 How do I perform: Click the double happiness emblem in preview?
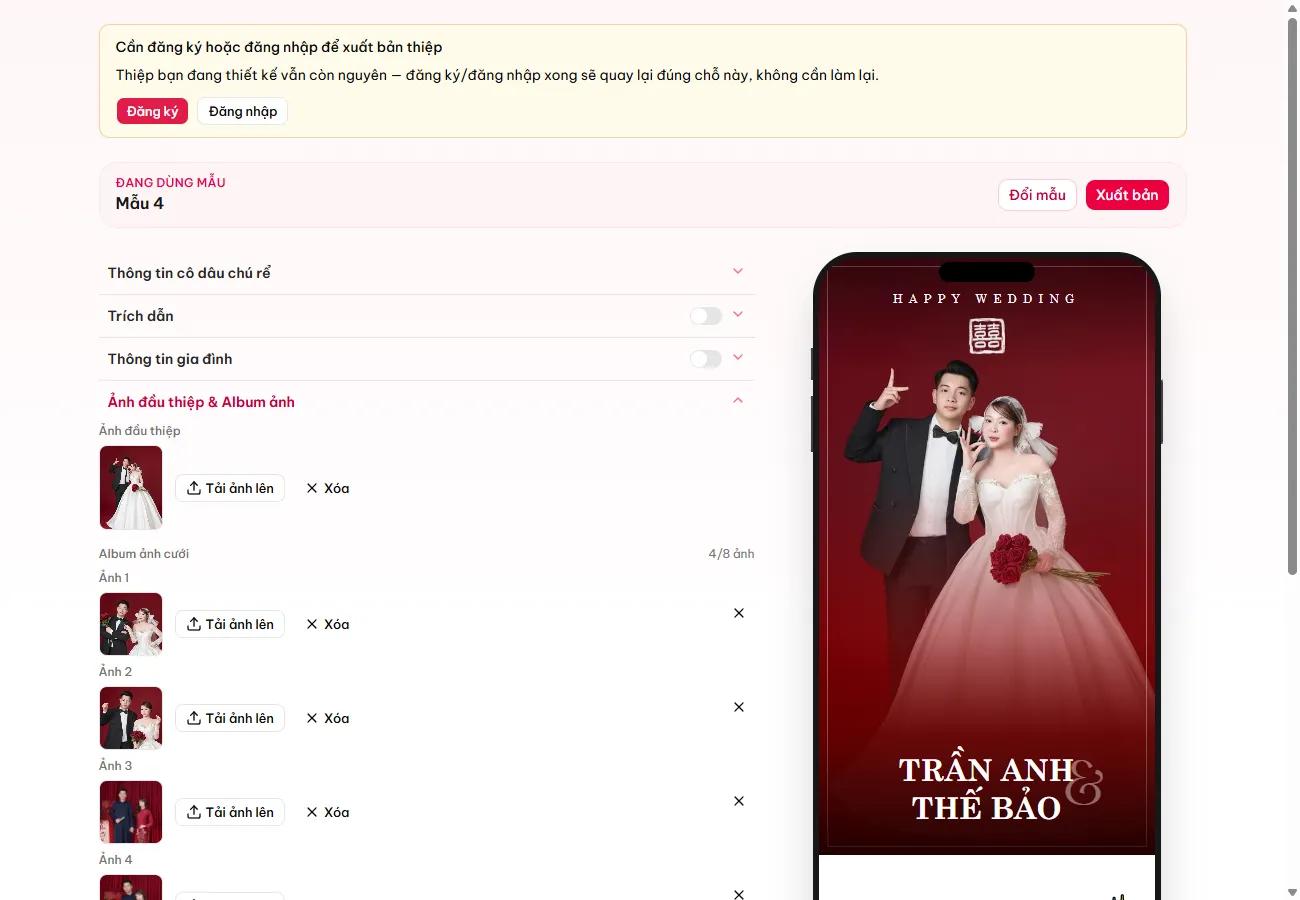[987, 336]
